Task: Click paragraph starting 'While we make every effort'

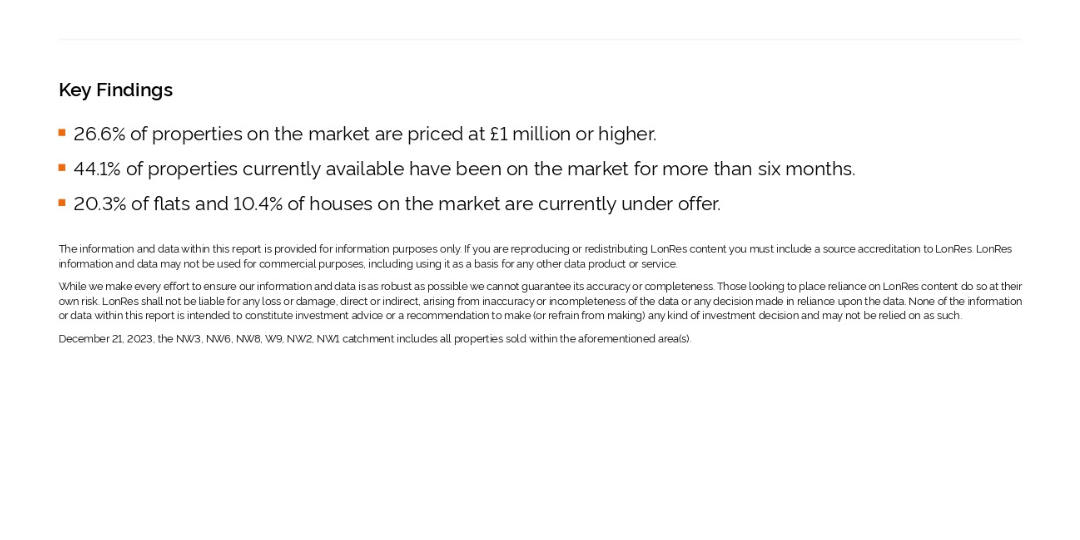Action: pos(540,301)
